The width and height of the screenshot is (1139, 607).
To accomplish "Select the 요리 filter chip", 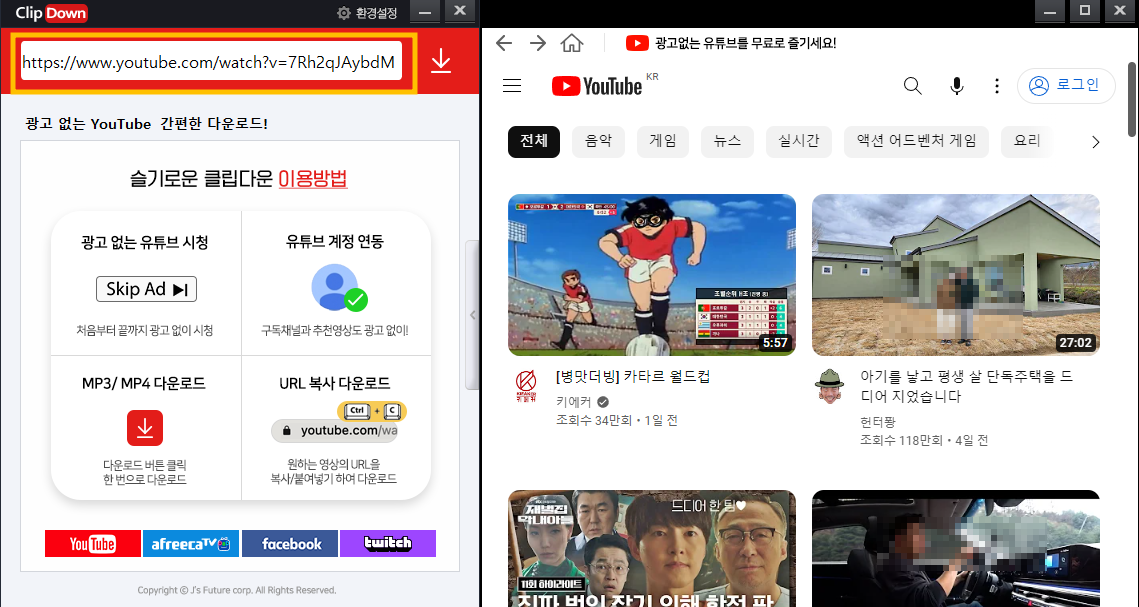I will coord(1027,142).
